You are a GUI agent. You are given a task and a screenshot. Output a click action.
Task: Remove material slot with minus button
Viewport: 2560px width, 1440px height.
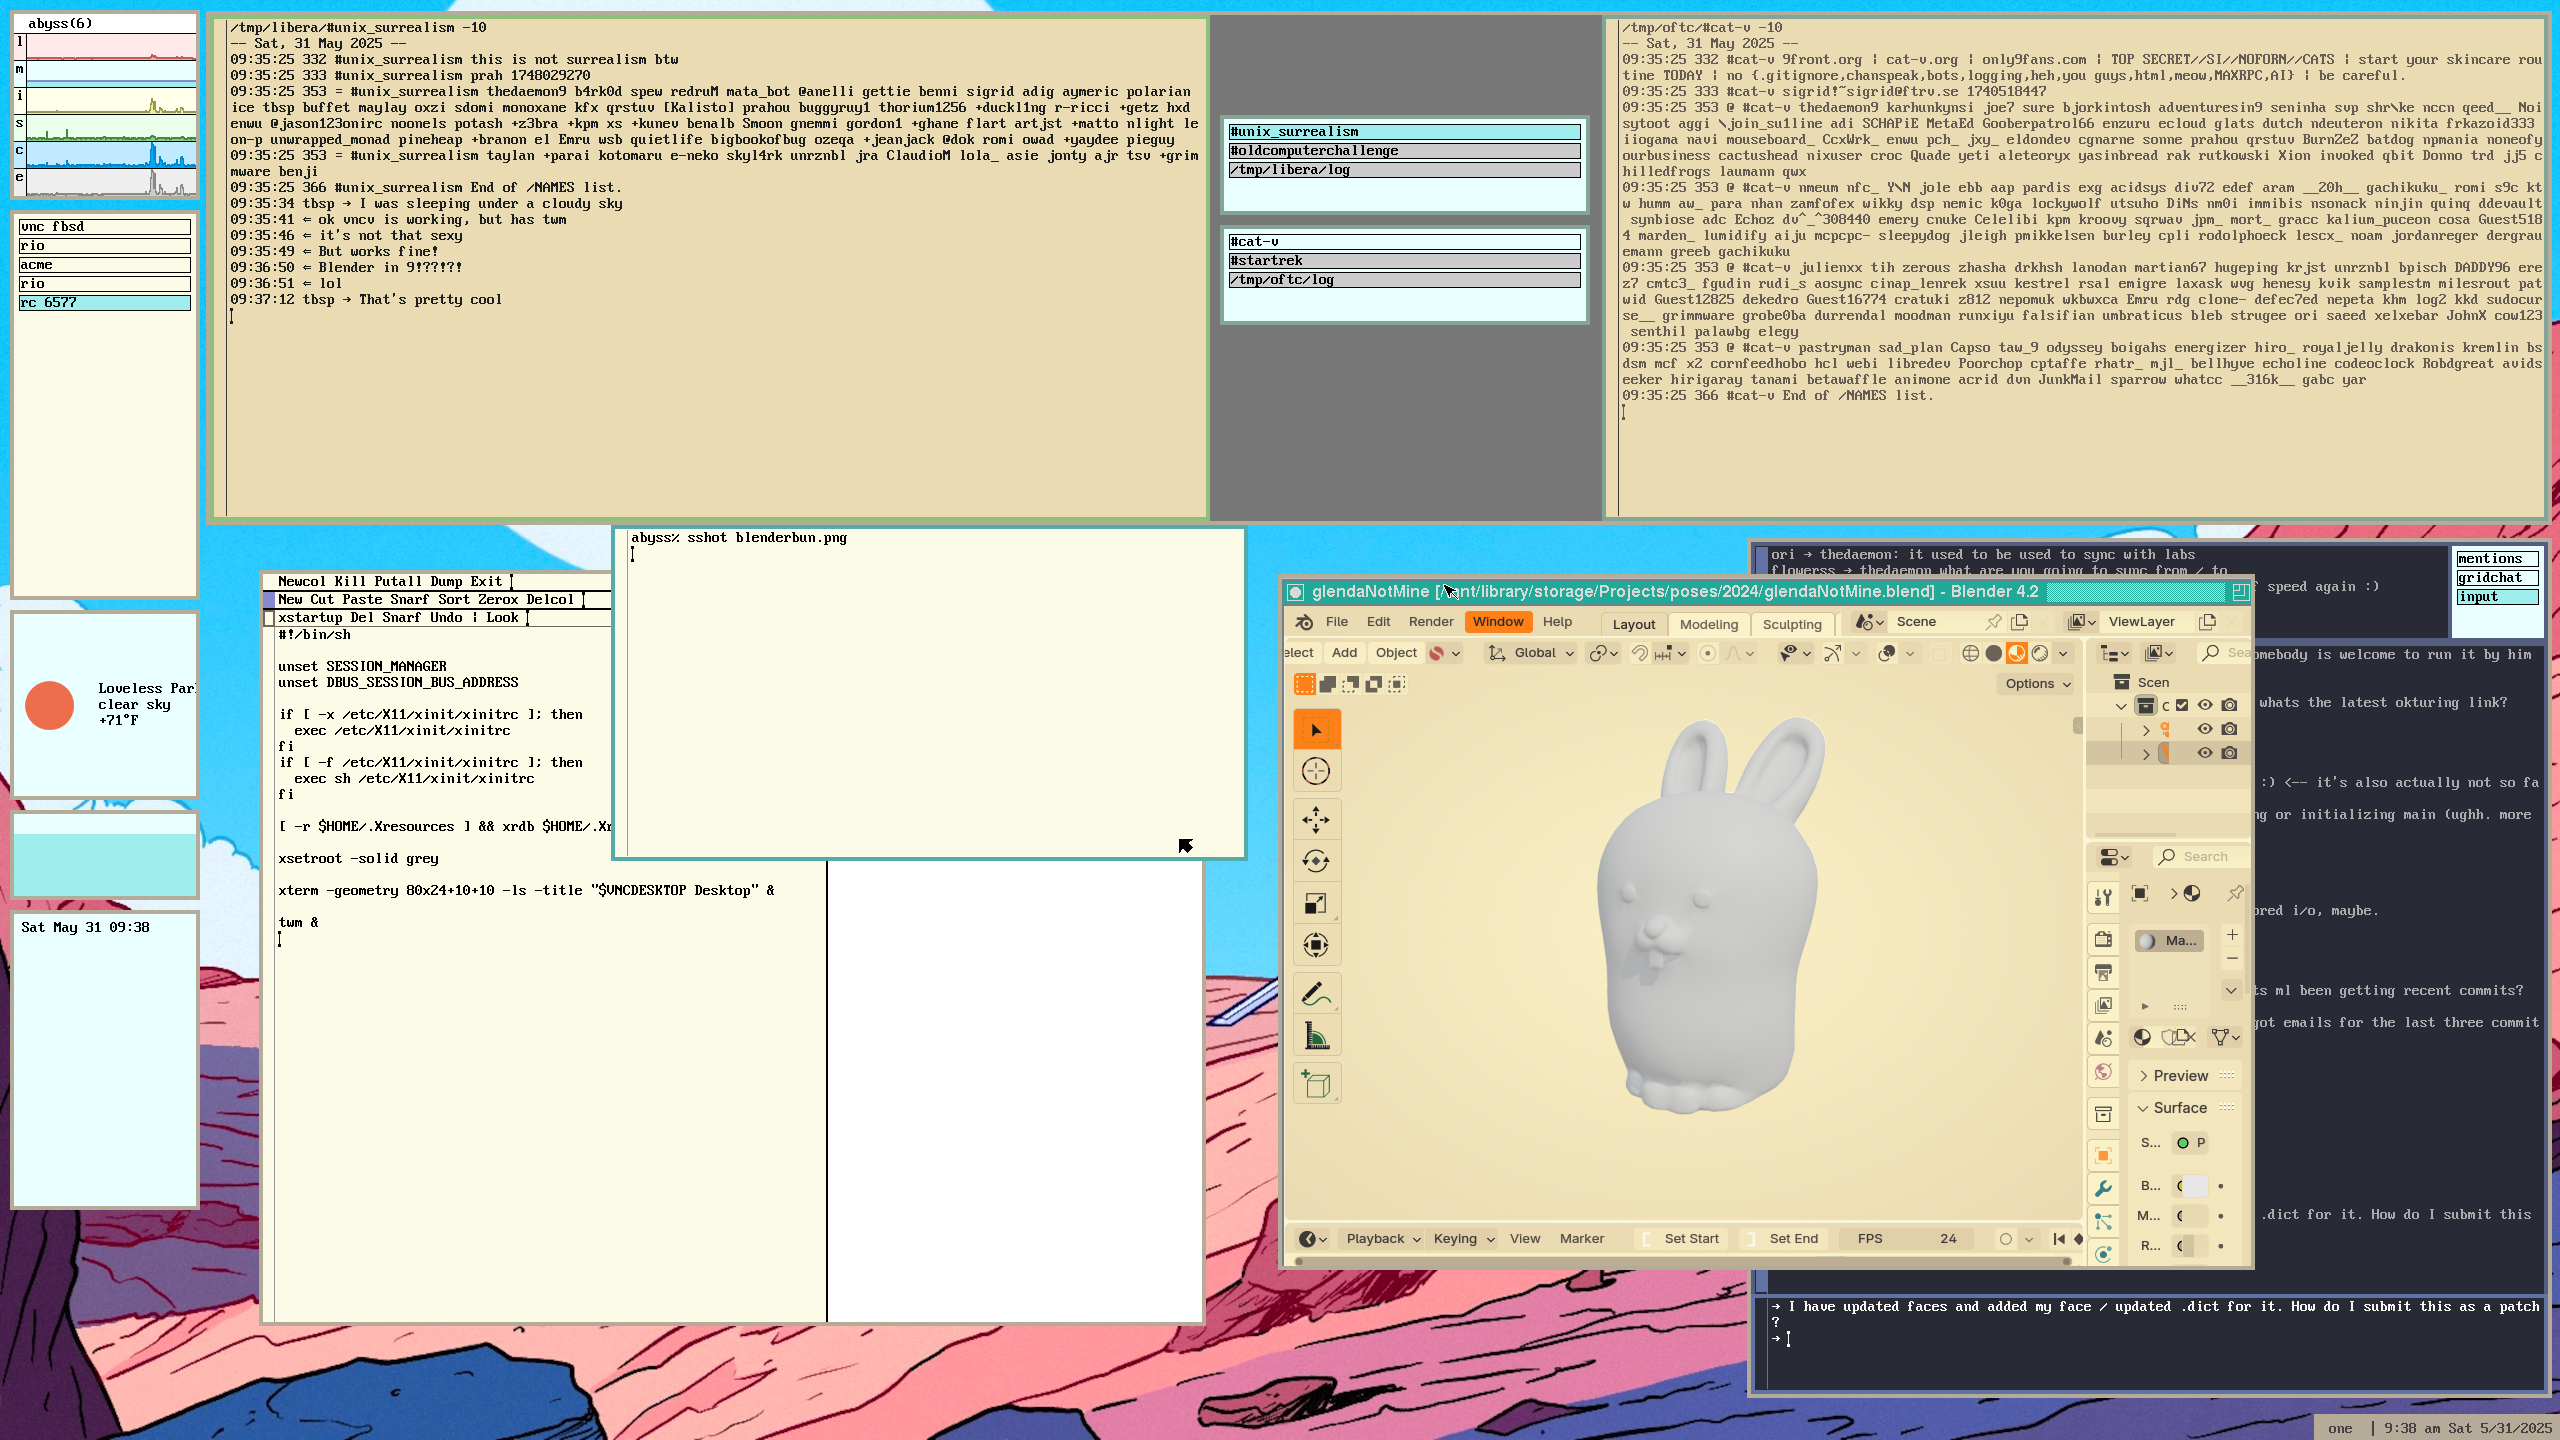click(x=2232, y=958)
